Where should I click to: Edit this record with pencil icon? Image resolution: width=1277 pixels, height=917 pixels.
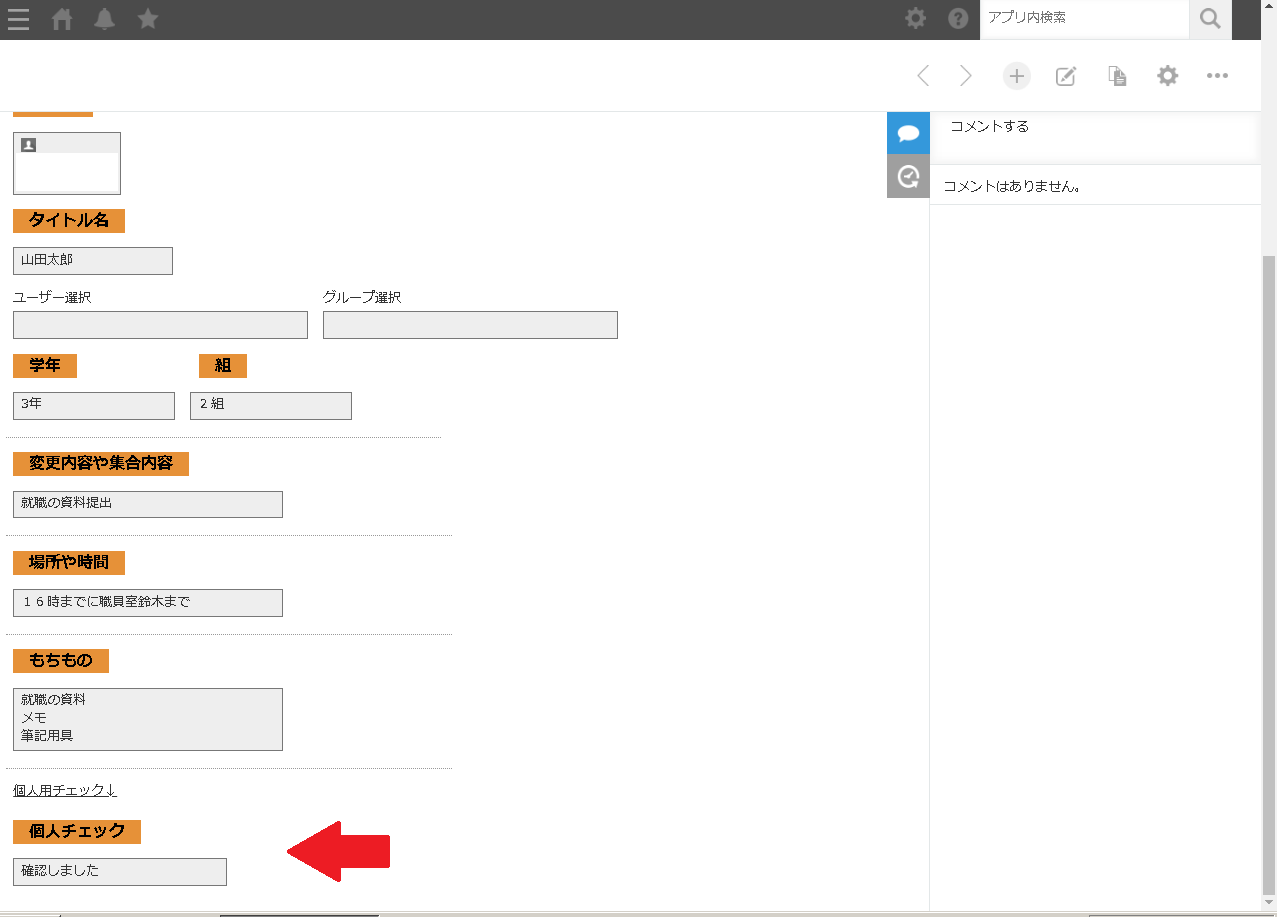pyautogui.click(x=1066, y=76)
